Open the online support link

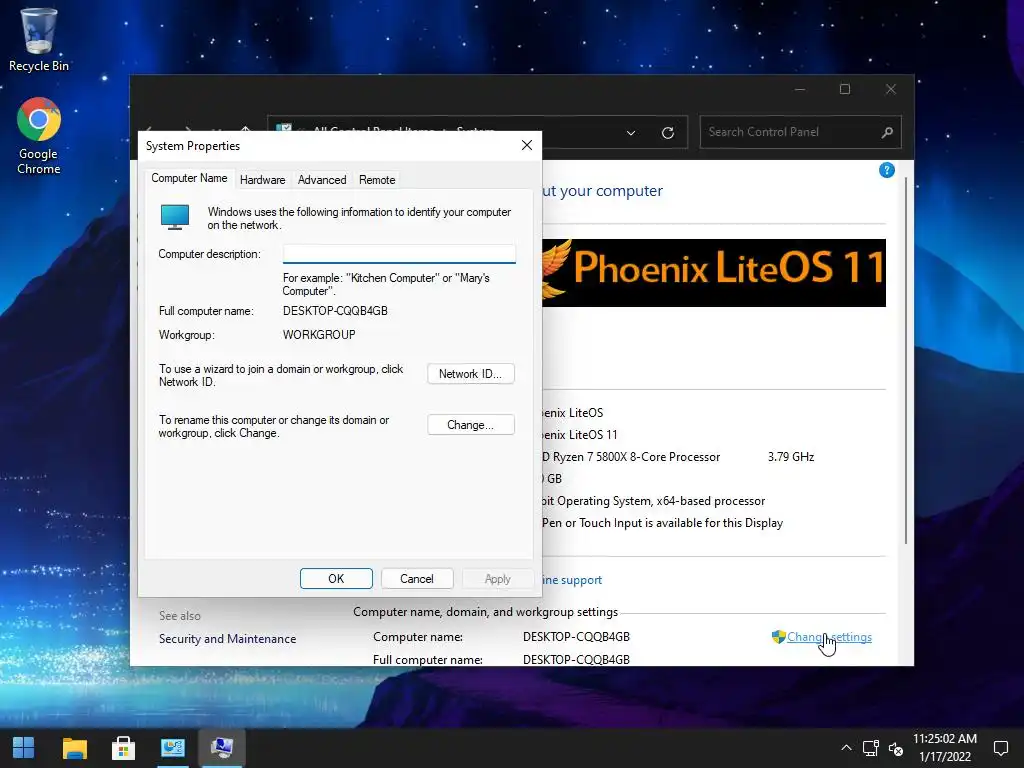click(571, 580)
